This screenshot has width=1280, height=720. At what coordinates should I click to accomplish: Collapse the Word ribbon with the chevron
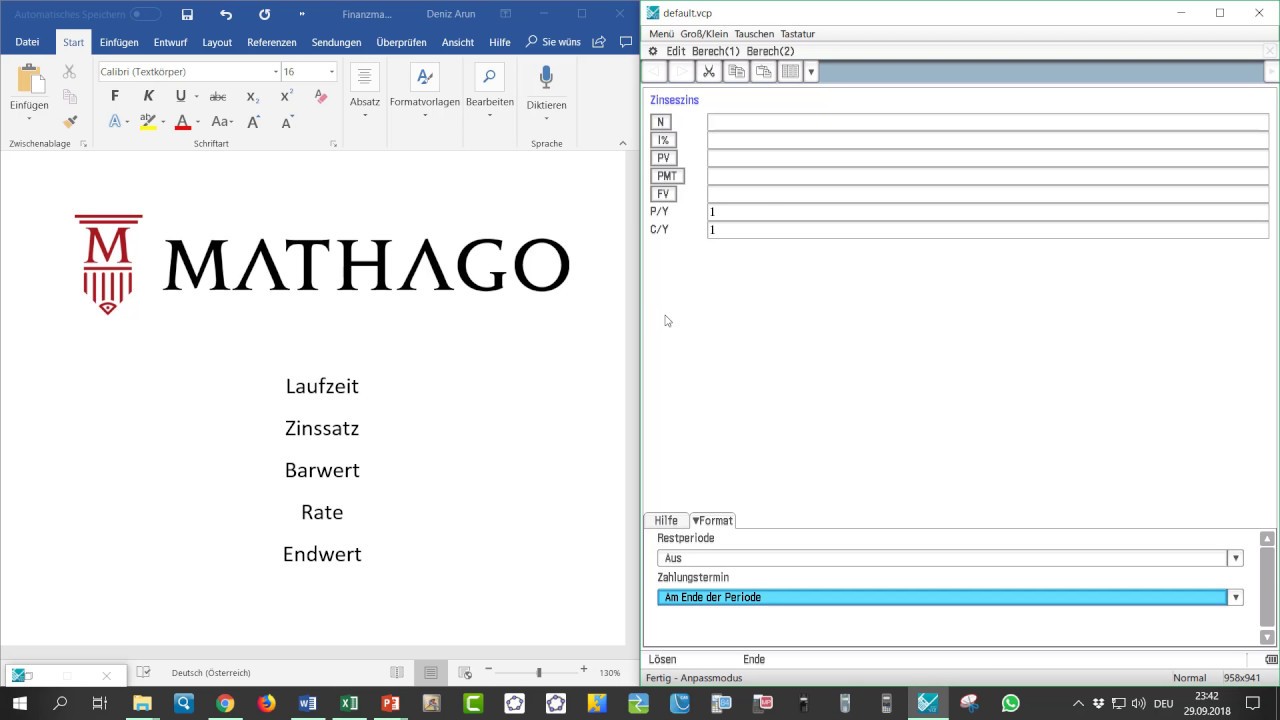click(622, 144)
